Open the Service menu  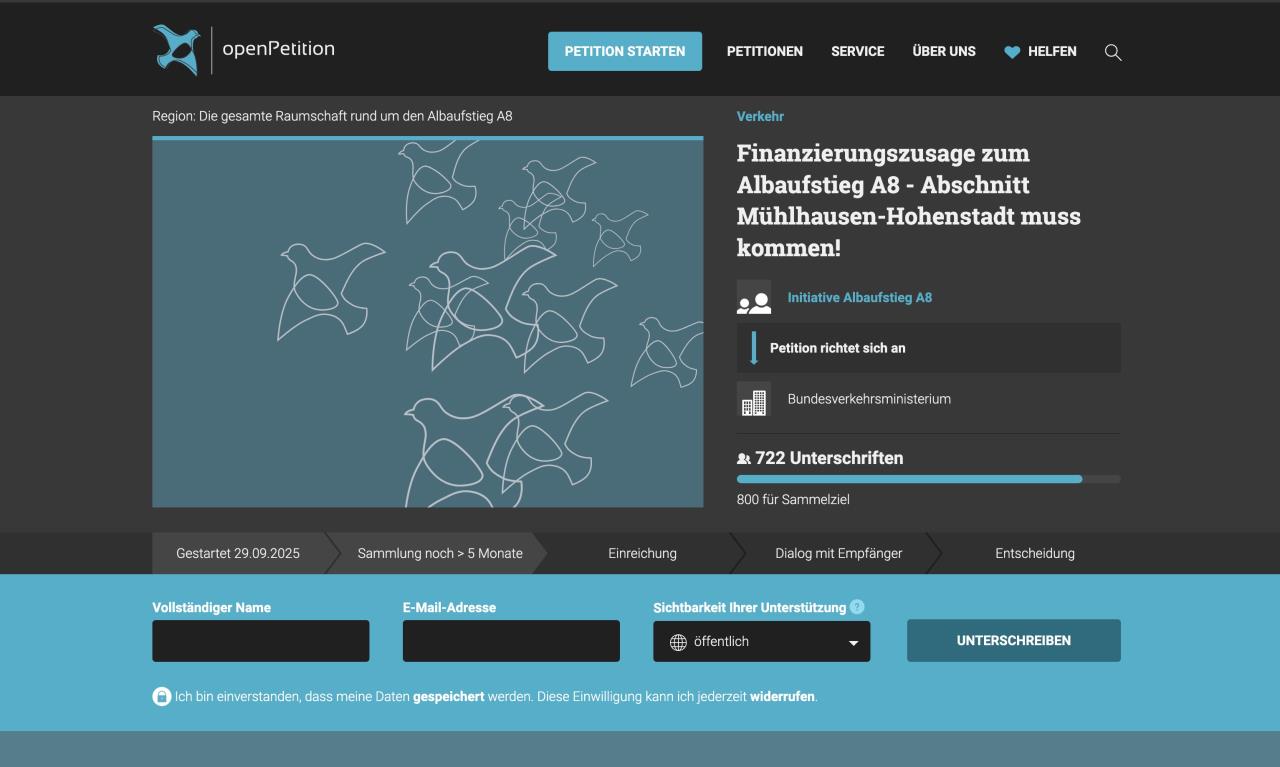tap(857, 51)
